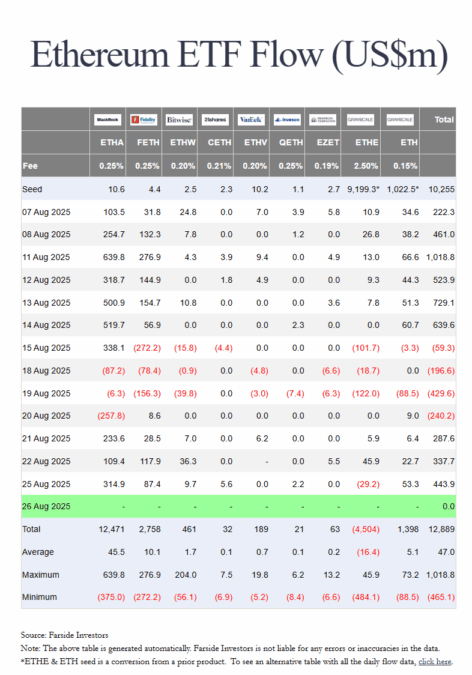The width and height of the screenshot is (472, 675).
Task: Select the QETH column header
Action: (291, 142)
